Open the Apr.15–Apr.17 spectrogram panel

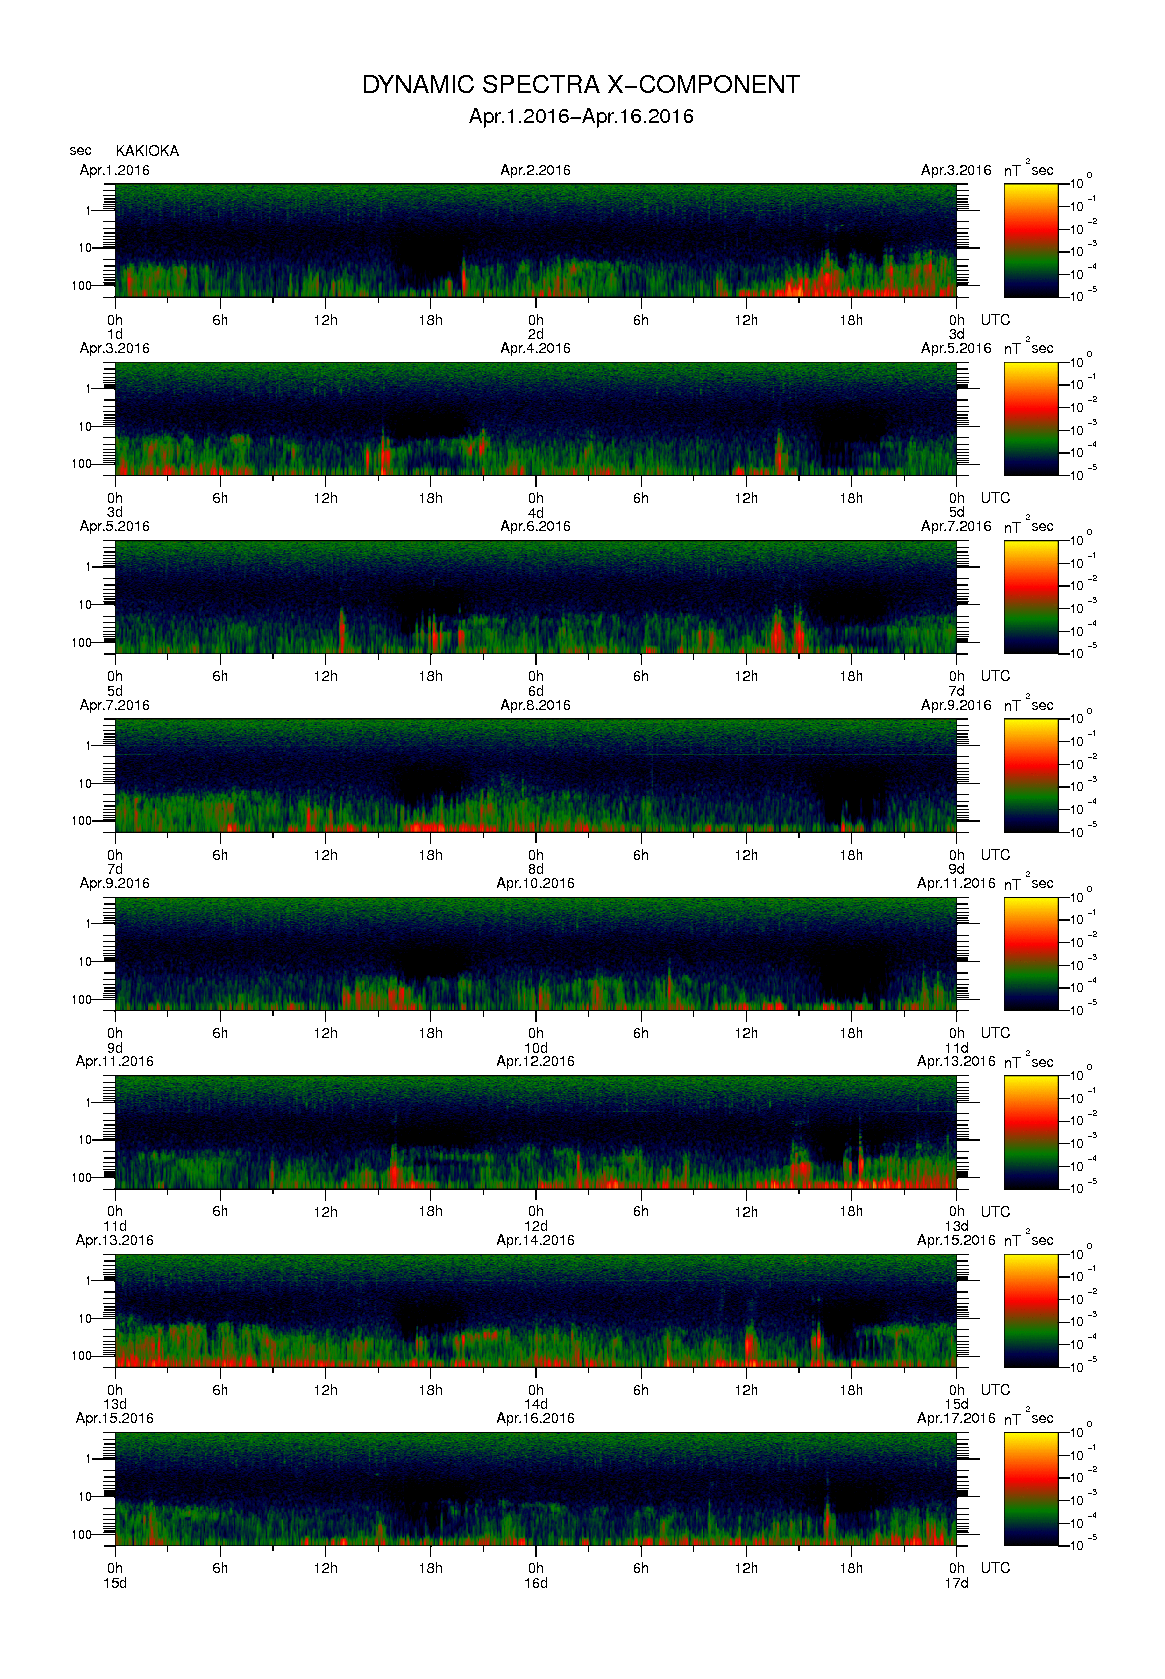(x=536, y=1488)
